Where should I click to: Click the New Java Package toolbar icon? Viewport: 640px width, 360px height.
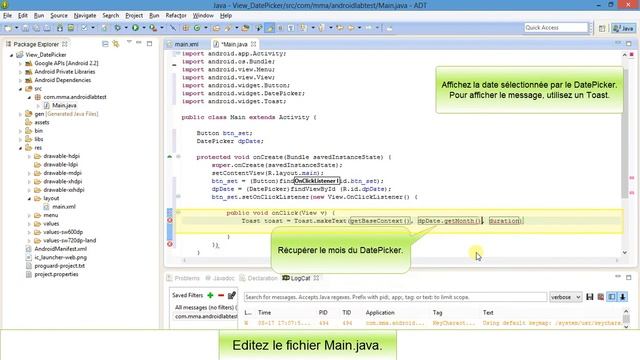pyautogui.click(x=186, y=28)
